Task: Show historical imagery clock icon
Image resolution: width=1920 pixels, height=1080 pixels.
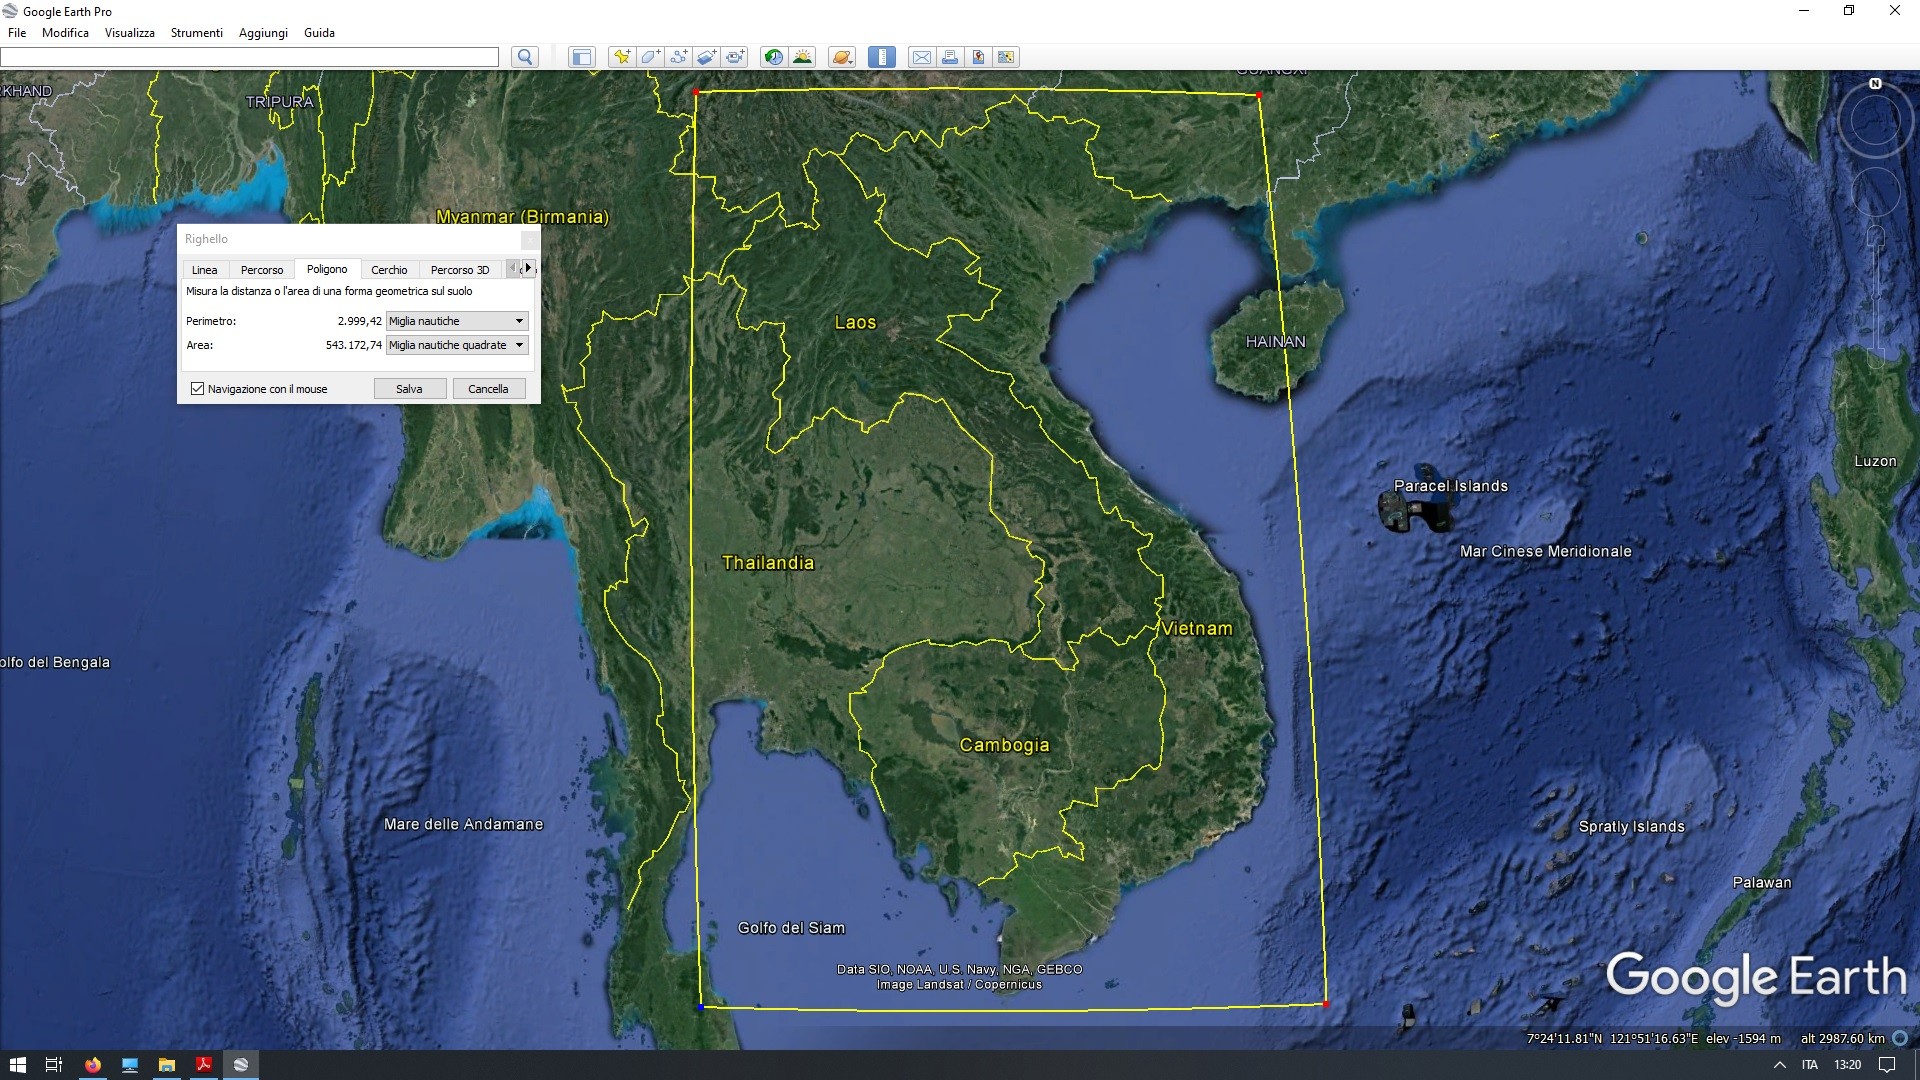Action: 774,57
